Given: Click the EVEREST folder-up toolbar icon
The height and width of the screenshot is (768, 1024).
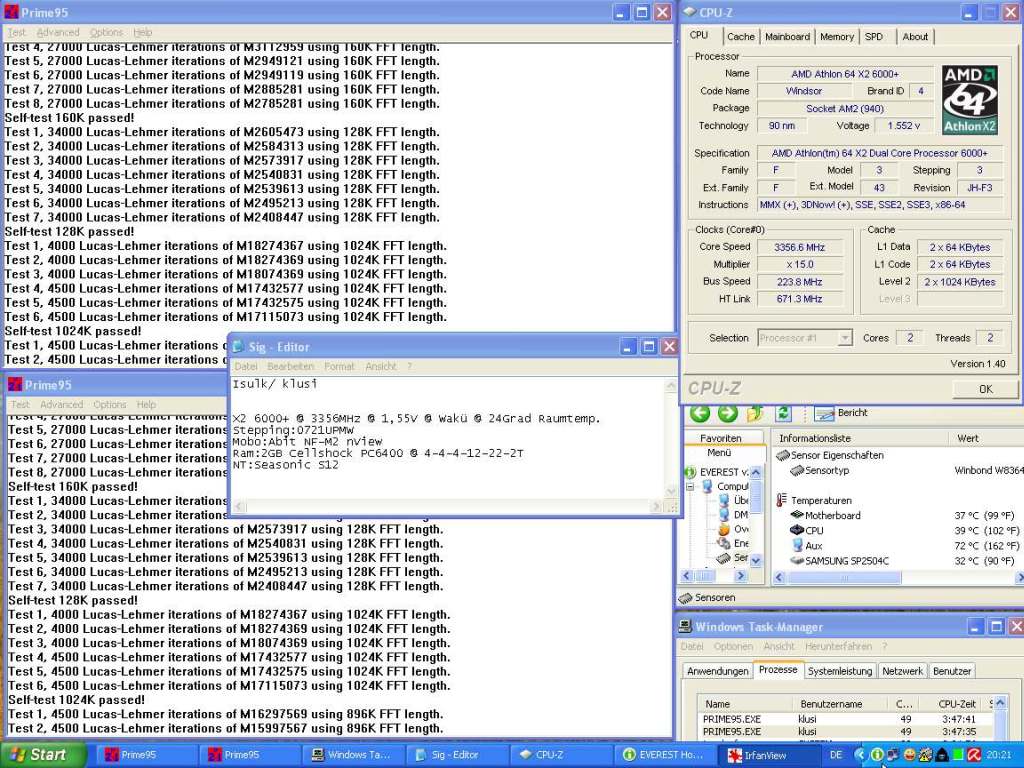Looking at the screenshot, I should [755, 413].
